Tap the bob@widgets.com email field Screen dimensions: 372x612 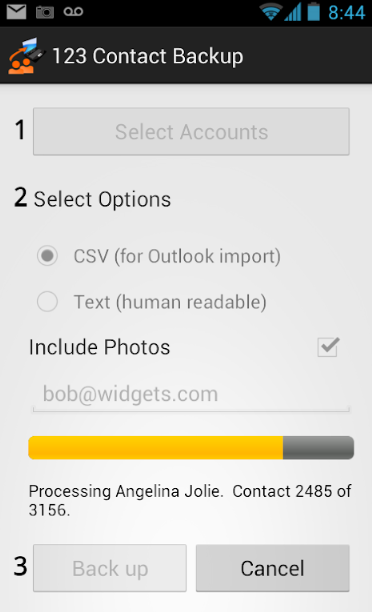pyautogui.click(x=191, y=394)
